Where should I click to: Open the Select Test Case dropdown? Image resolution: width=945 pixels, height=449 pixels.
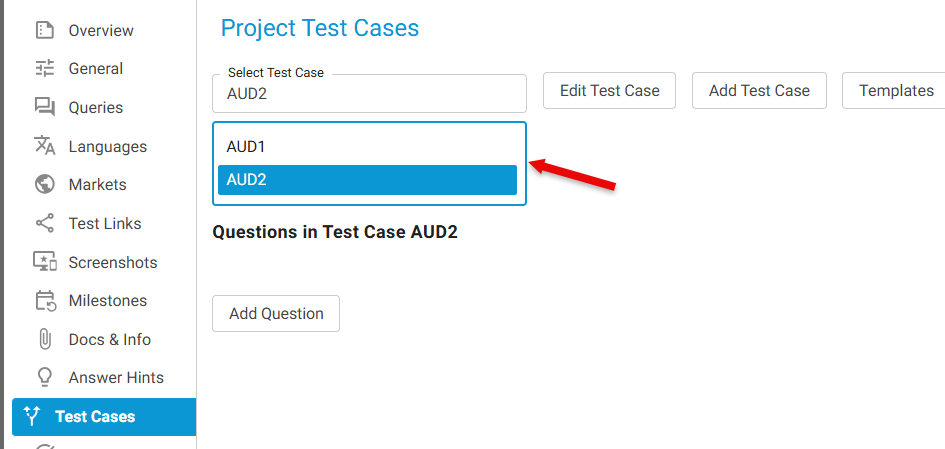coord(369,94)
